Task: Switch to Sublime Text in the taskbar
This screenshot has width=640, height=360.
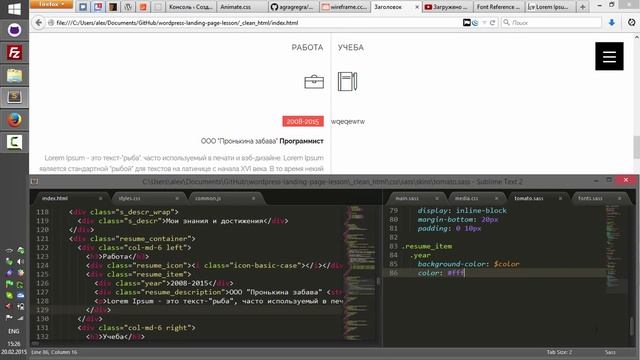Action: (14, 97)
